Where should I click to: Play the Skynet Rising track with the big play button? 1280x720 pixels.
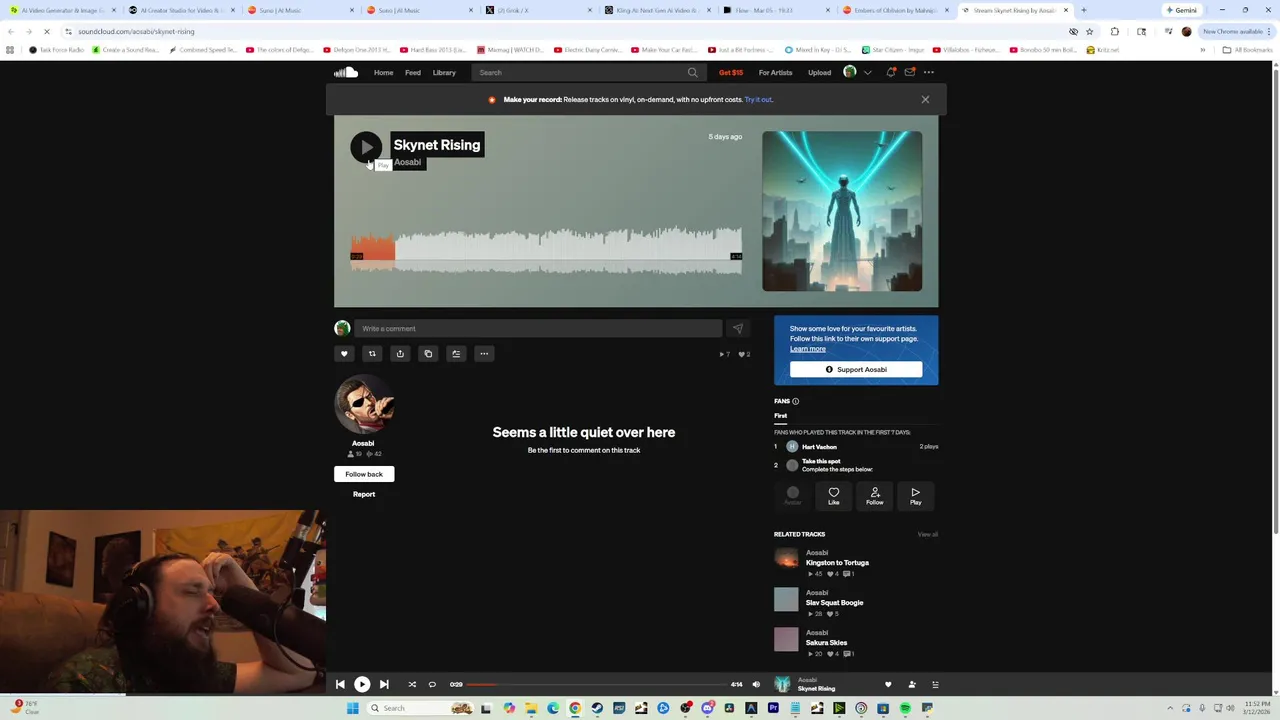[366, 147]
